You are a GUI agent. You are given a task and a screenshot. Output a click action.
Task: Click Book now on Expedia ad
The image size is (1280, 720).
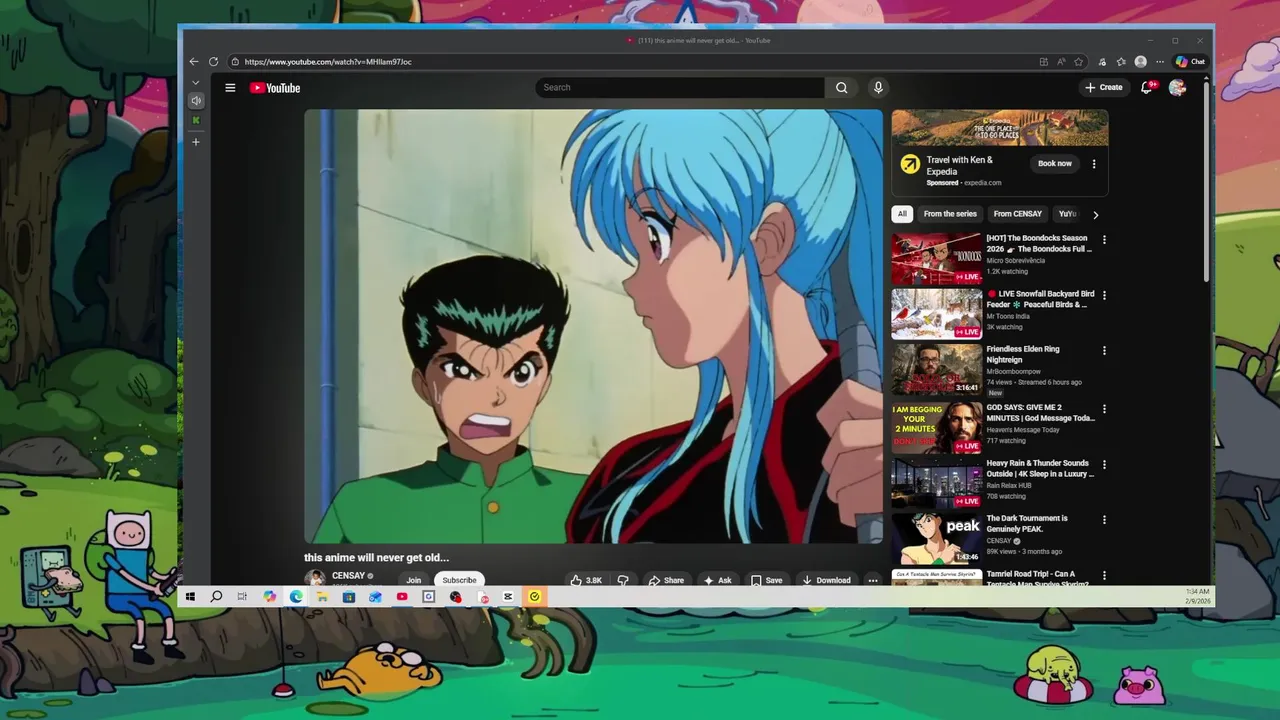click(x=1054, y=164)
